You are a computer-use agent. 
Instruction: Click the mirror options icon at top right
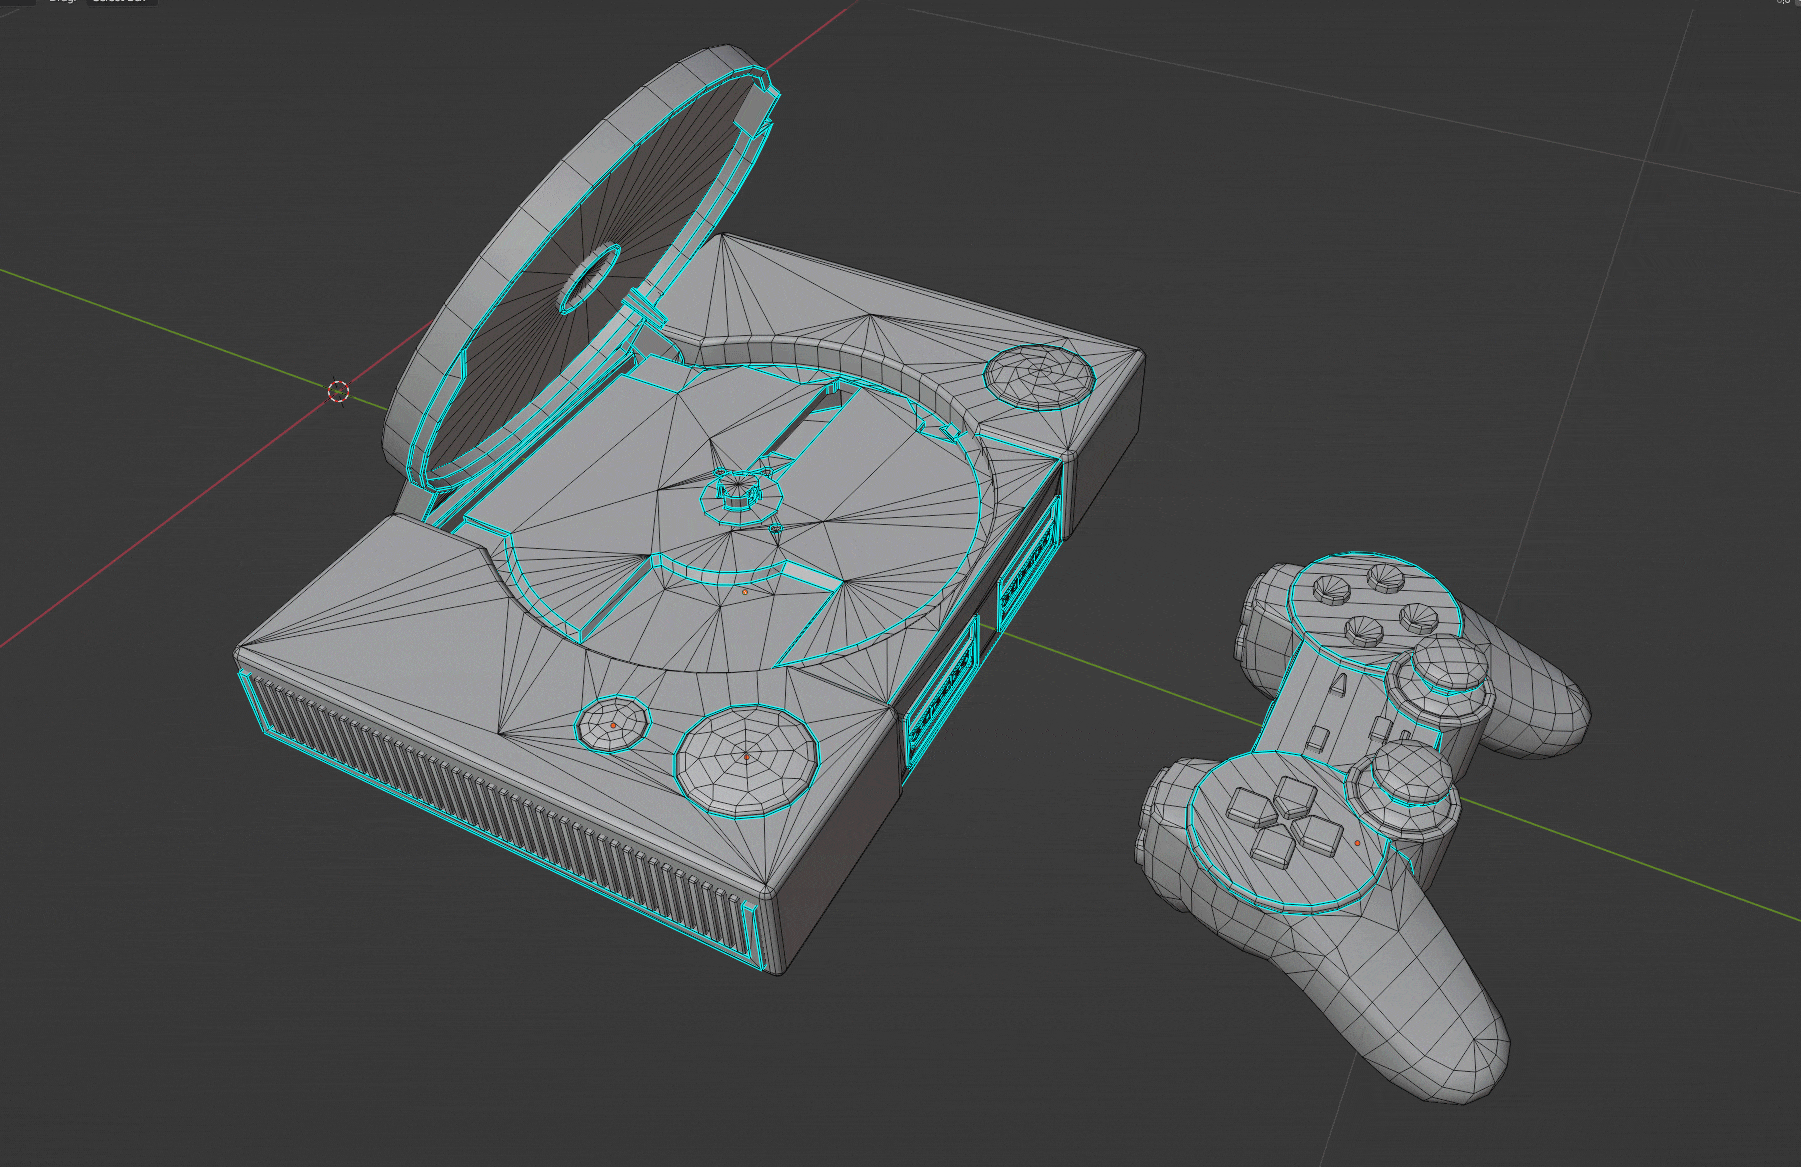tap(1782, 2)
